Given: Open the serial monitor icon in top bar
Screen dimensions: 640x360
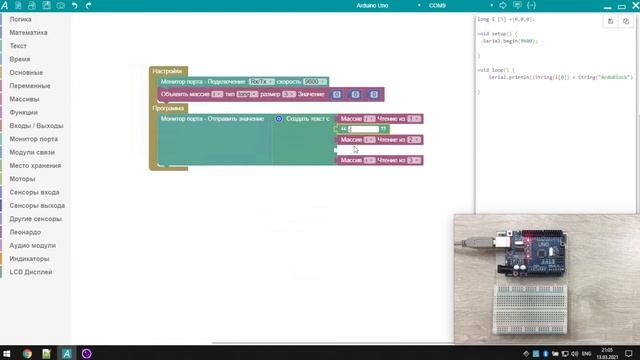Looking at the screenshot, I should point(517,5).
